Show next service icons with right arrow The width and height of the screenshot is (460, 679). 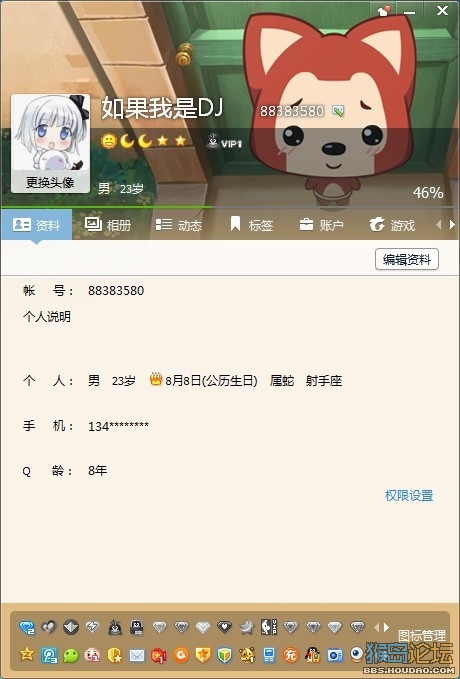point(386,627)
